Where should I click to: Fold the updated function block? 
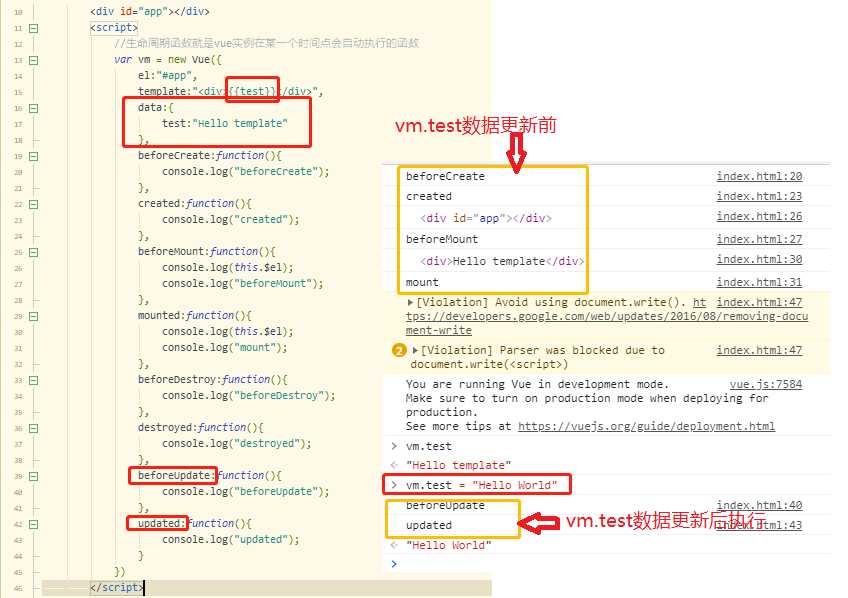click(34, 524)
